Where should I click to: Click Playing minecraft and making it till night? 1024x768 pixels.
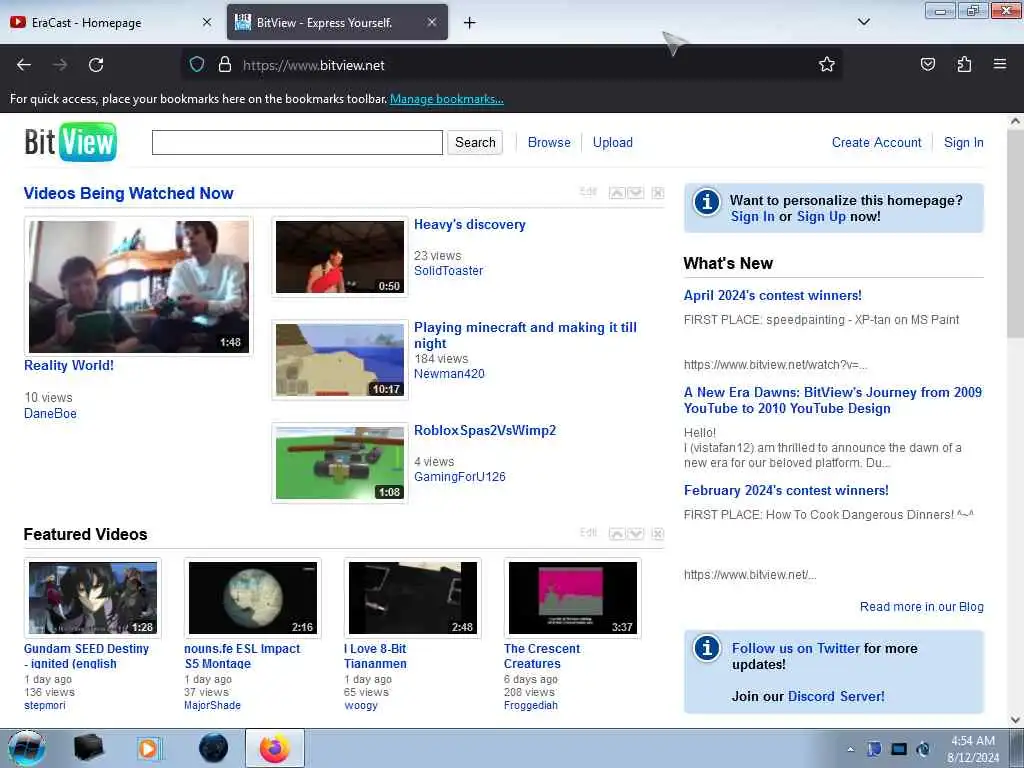[525, 335]
